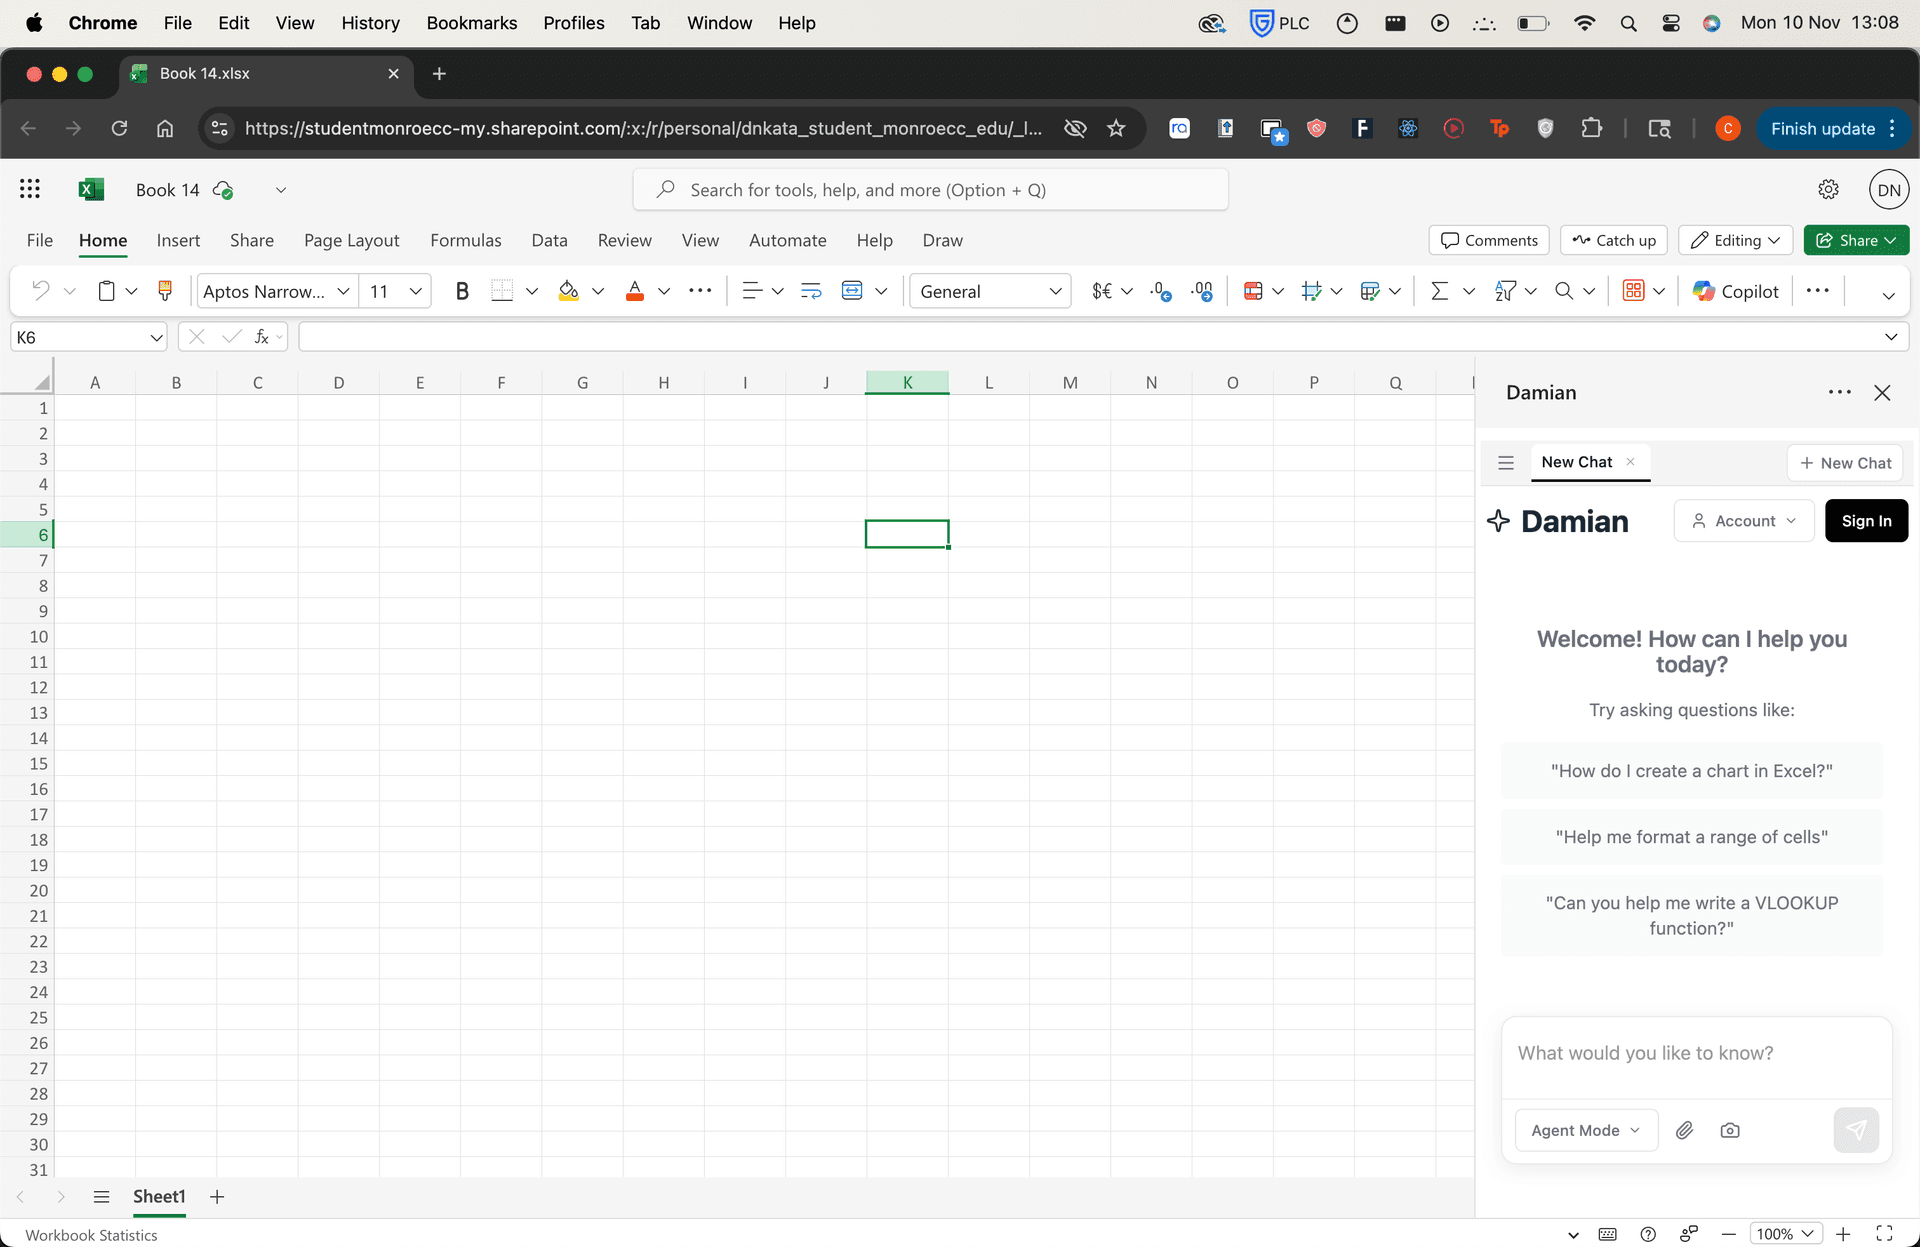Viewport: 1920px width, 1247px height.
Task: Attach a file with the paperclip icon
Action: coord(1684,1130)
